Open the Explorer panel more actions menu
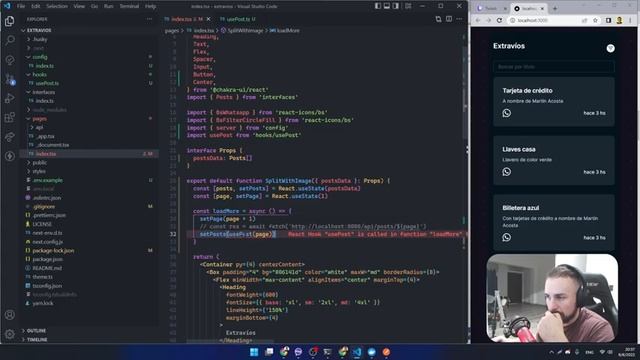The image size is (640, 360). pyautogui.click(x=149, y=19)
